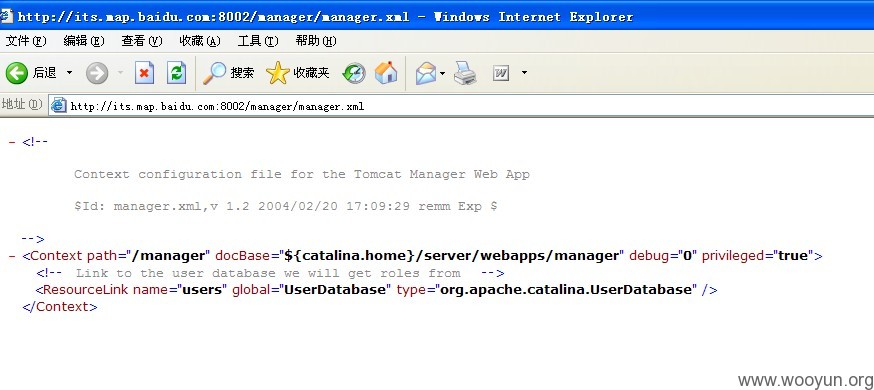Click the Mail envelope icon
Viewport: 874px width, 390px height.
(426, 73)
